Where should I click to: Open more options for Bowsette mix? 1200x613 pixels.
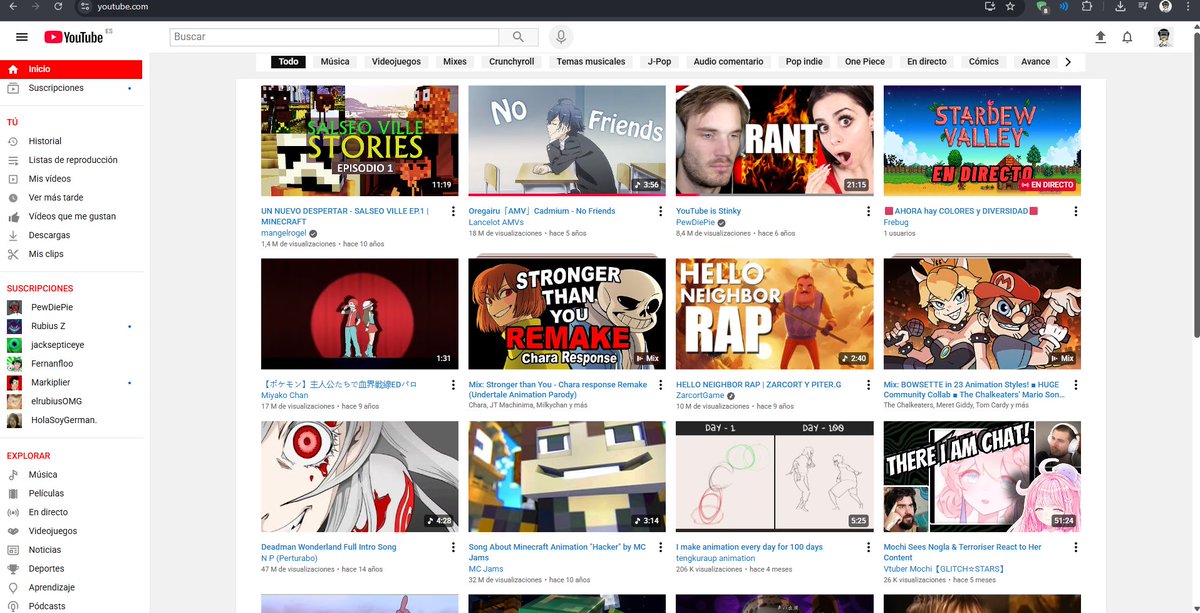1075,385
